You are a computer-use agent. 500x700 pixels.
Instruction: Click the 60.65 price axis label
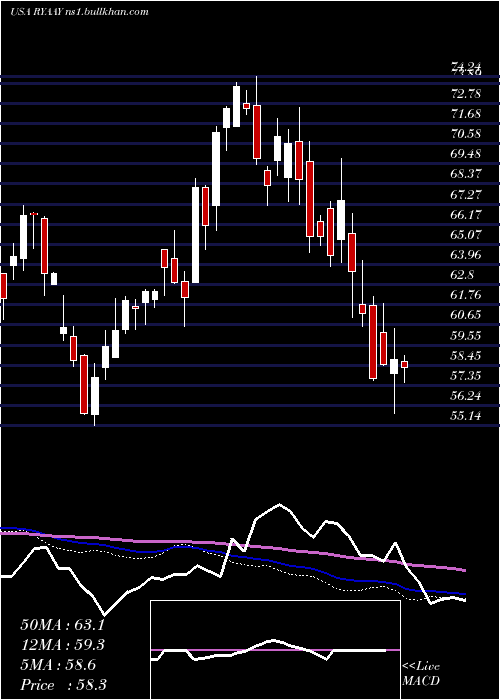tap(467, 315)
